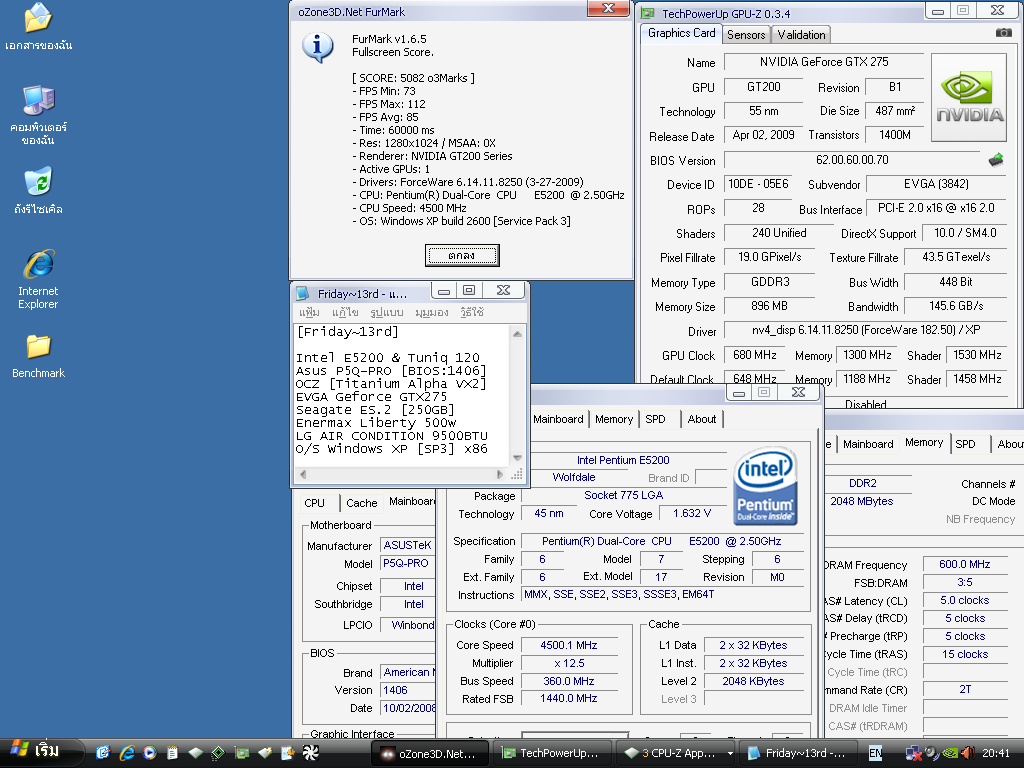Click Internet Explorer in Quick Launch bar

127,753
